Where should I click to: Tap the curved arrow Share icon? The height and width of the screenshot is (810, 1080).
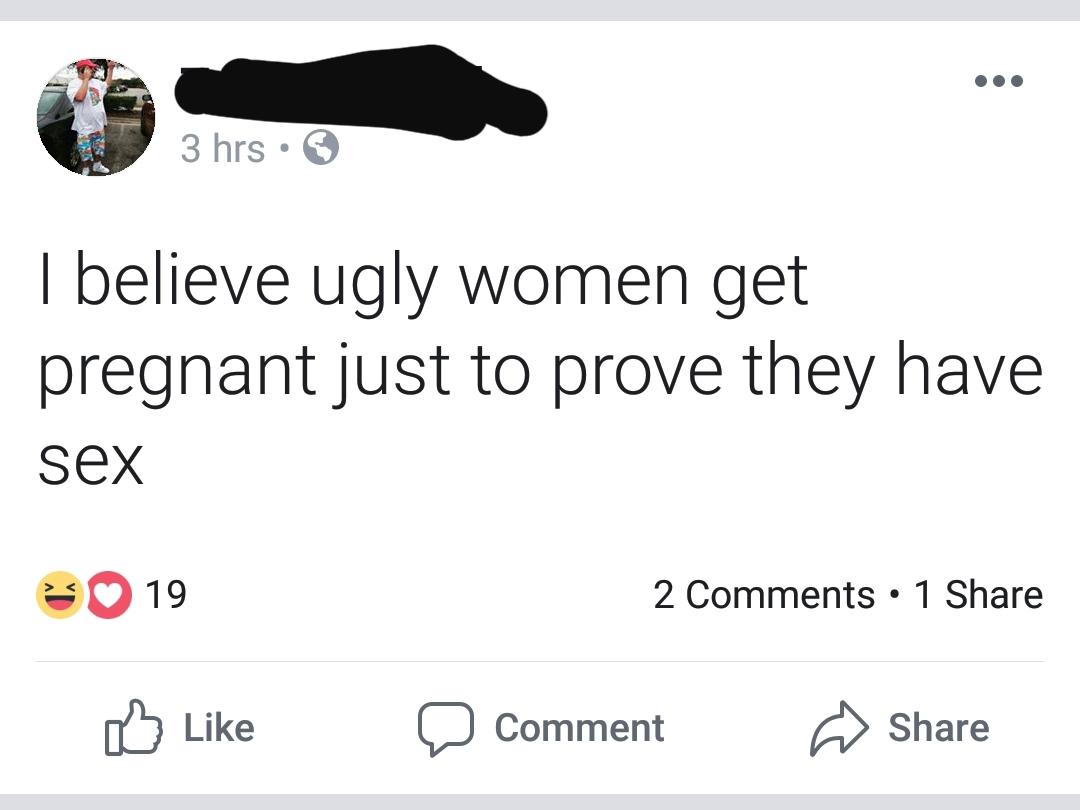(838, 729)
